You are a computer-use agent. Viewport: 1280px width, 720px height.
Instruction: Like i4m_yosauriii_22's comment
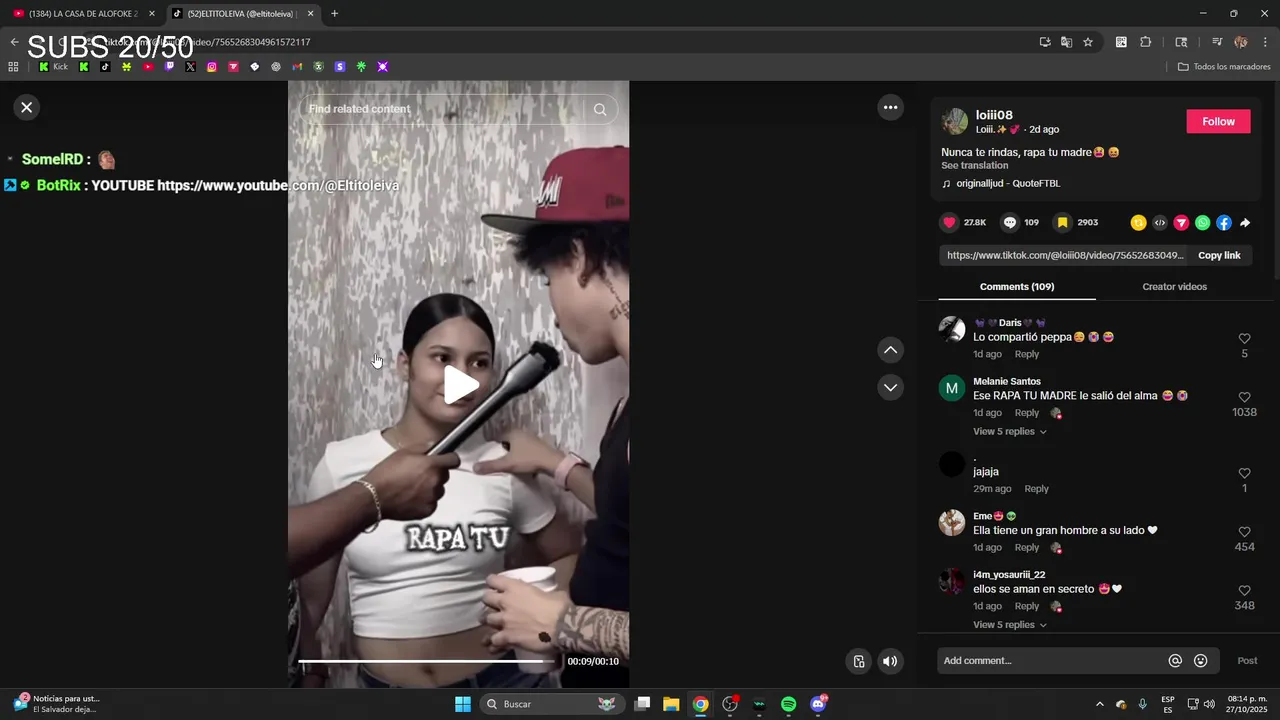[1244, 591]
